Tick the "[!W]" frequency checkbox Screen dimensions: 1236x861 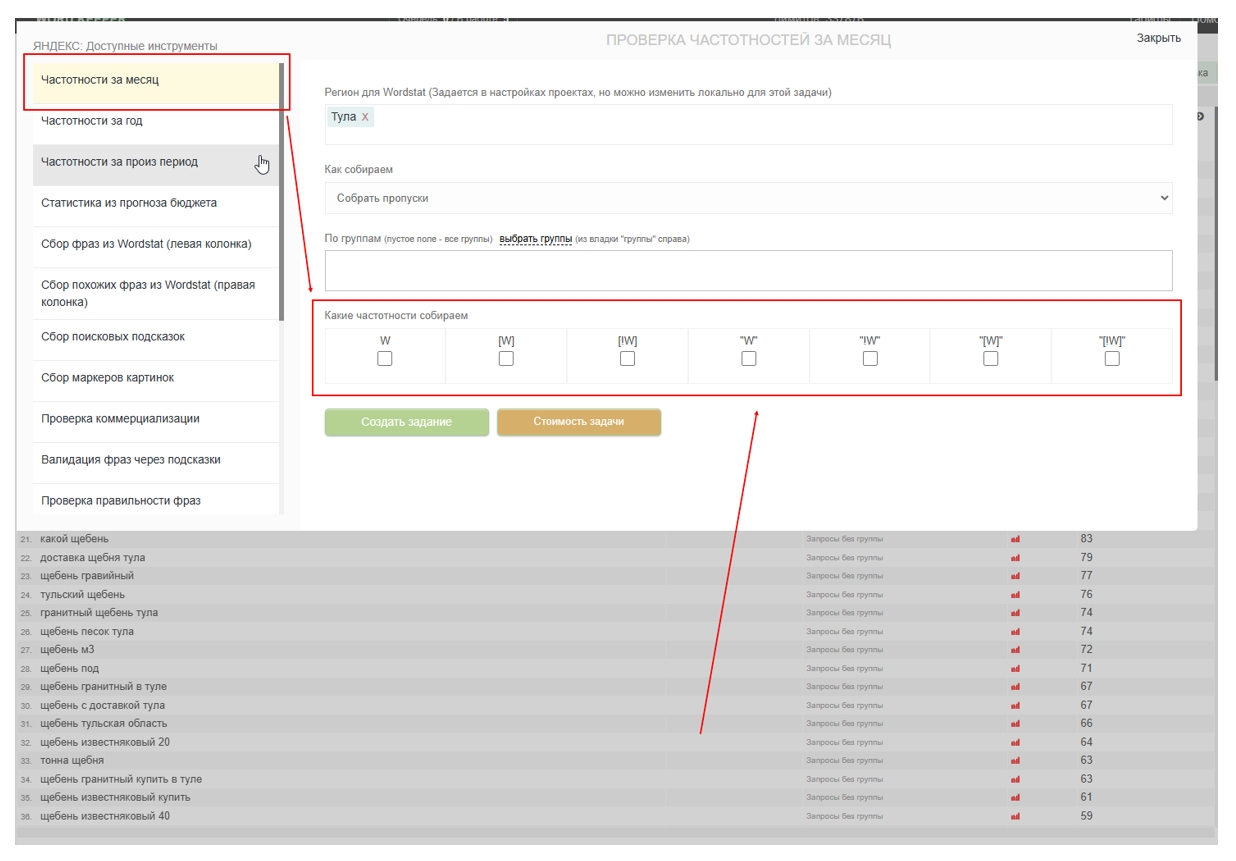click(1112, 358)
